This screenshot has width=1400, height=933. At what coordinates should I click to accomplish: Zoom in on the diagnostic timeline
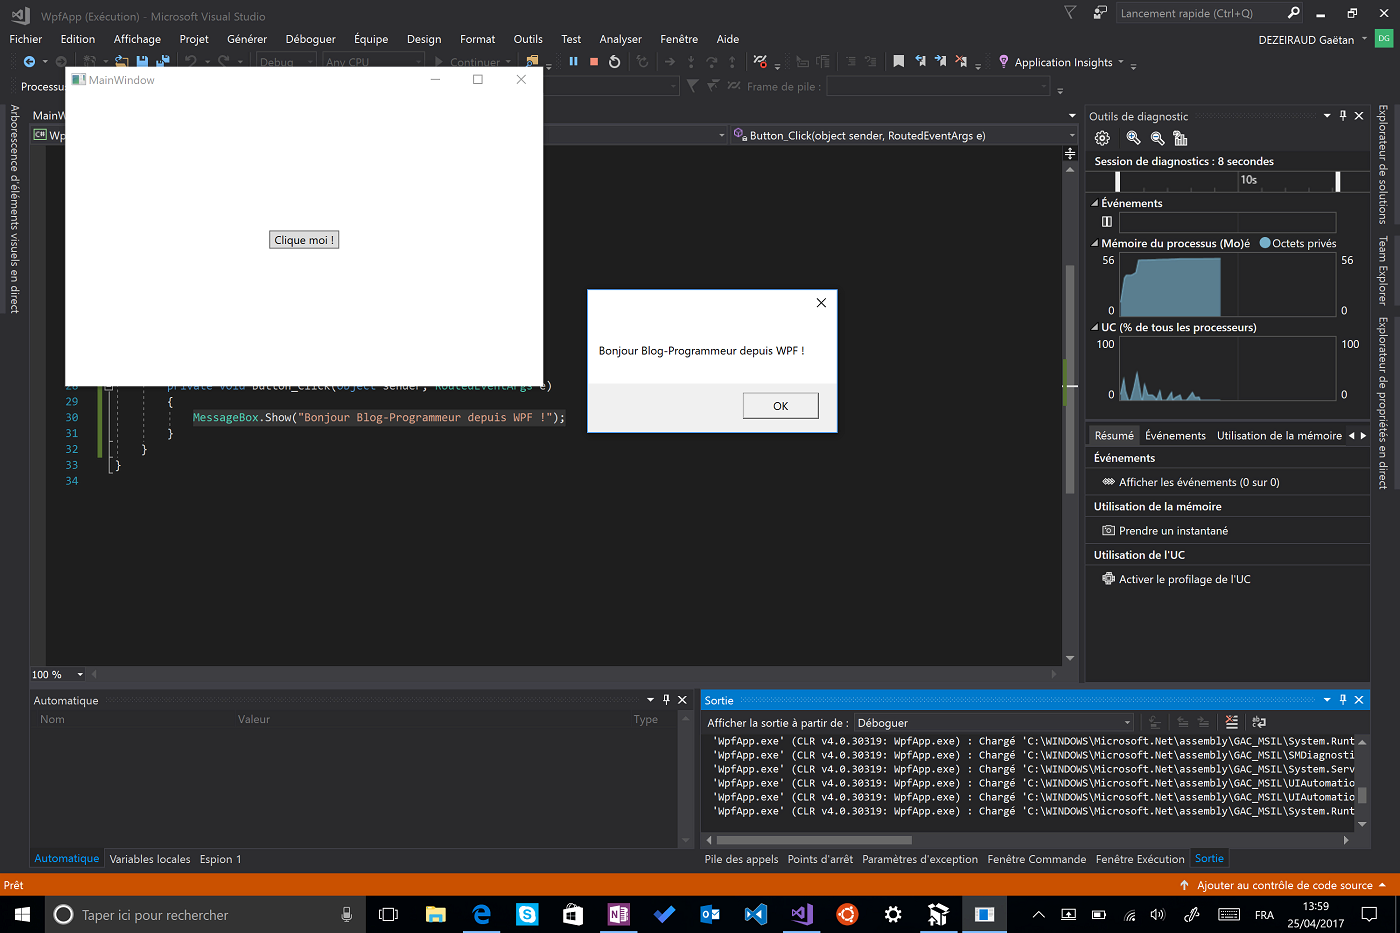pos(1133,139)
